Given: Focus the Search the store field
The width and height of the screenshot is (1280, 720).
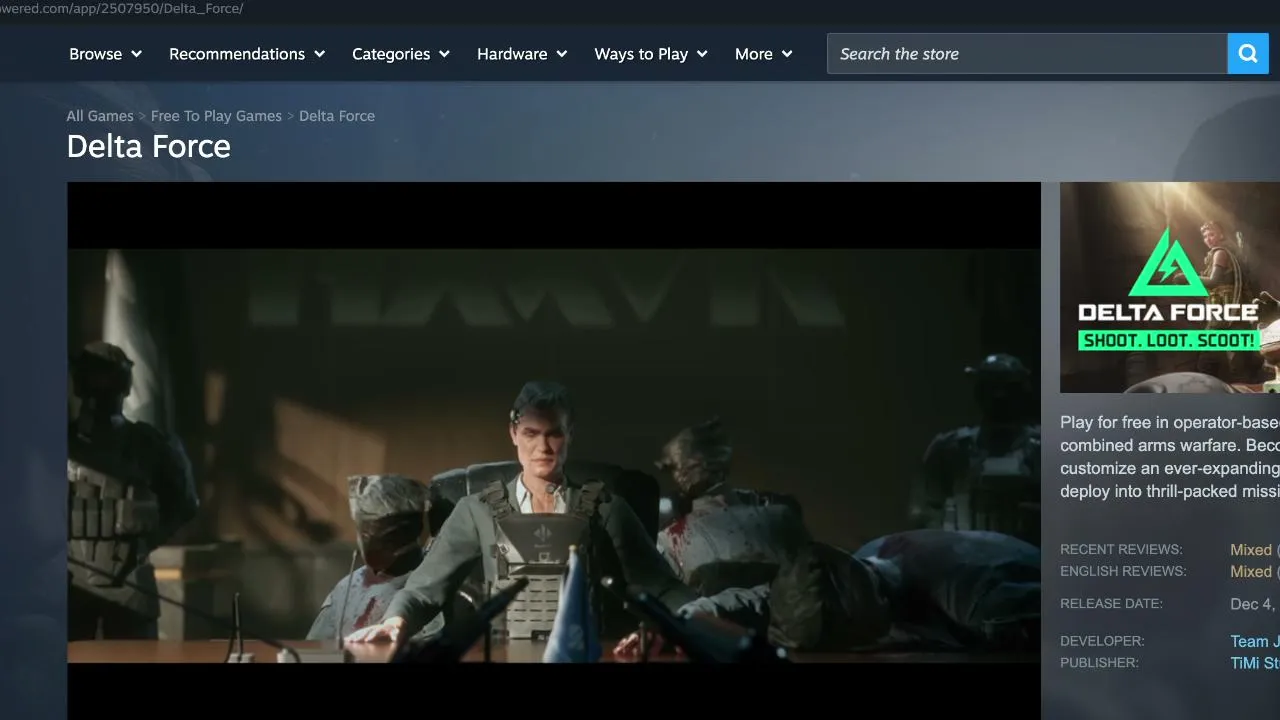Looking at the screenshot, I should tap(1027, 54).
